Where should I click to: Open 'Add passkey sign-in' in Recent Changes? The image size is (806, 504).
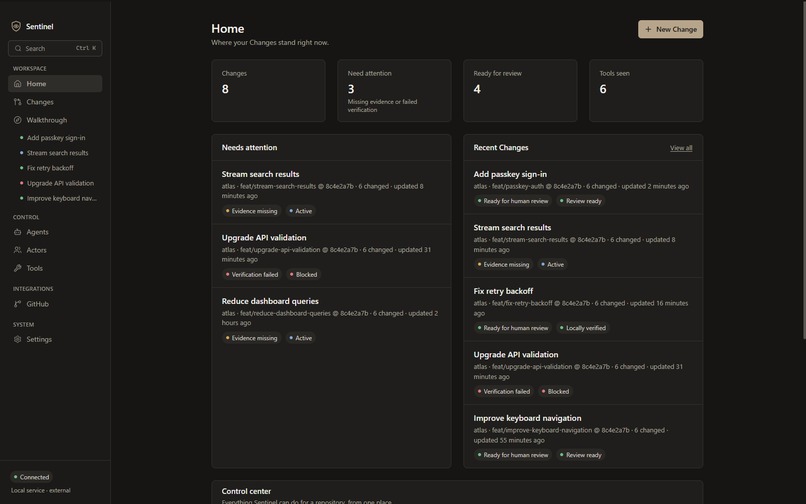(583, 187)
